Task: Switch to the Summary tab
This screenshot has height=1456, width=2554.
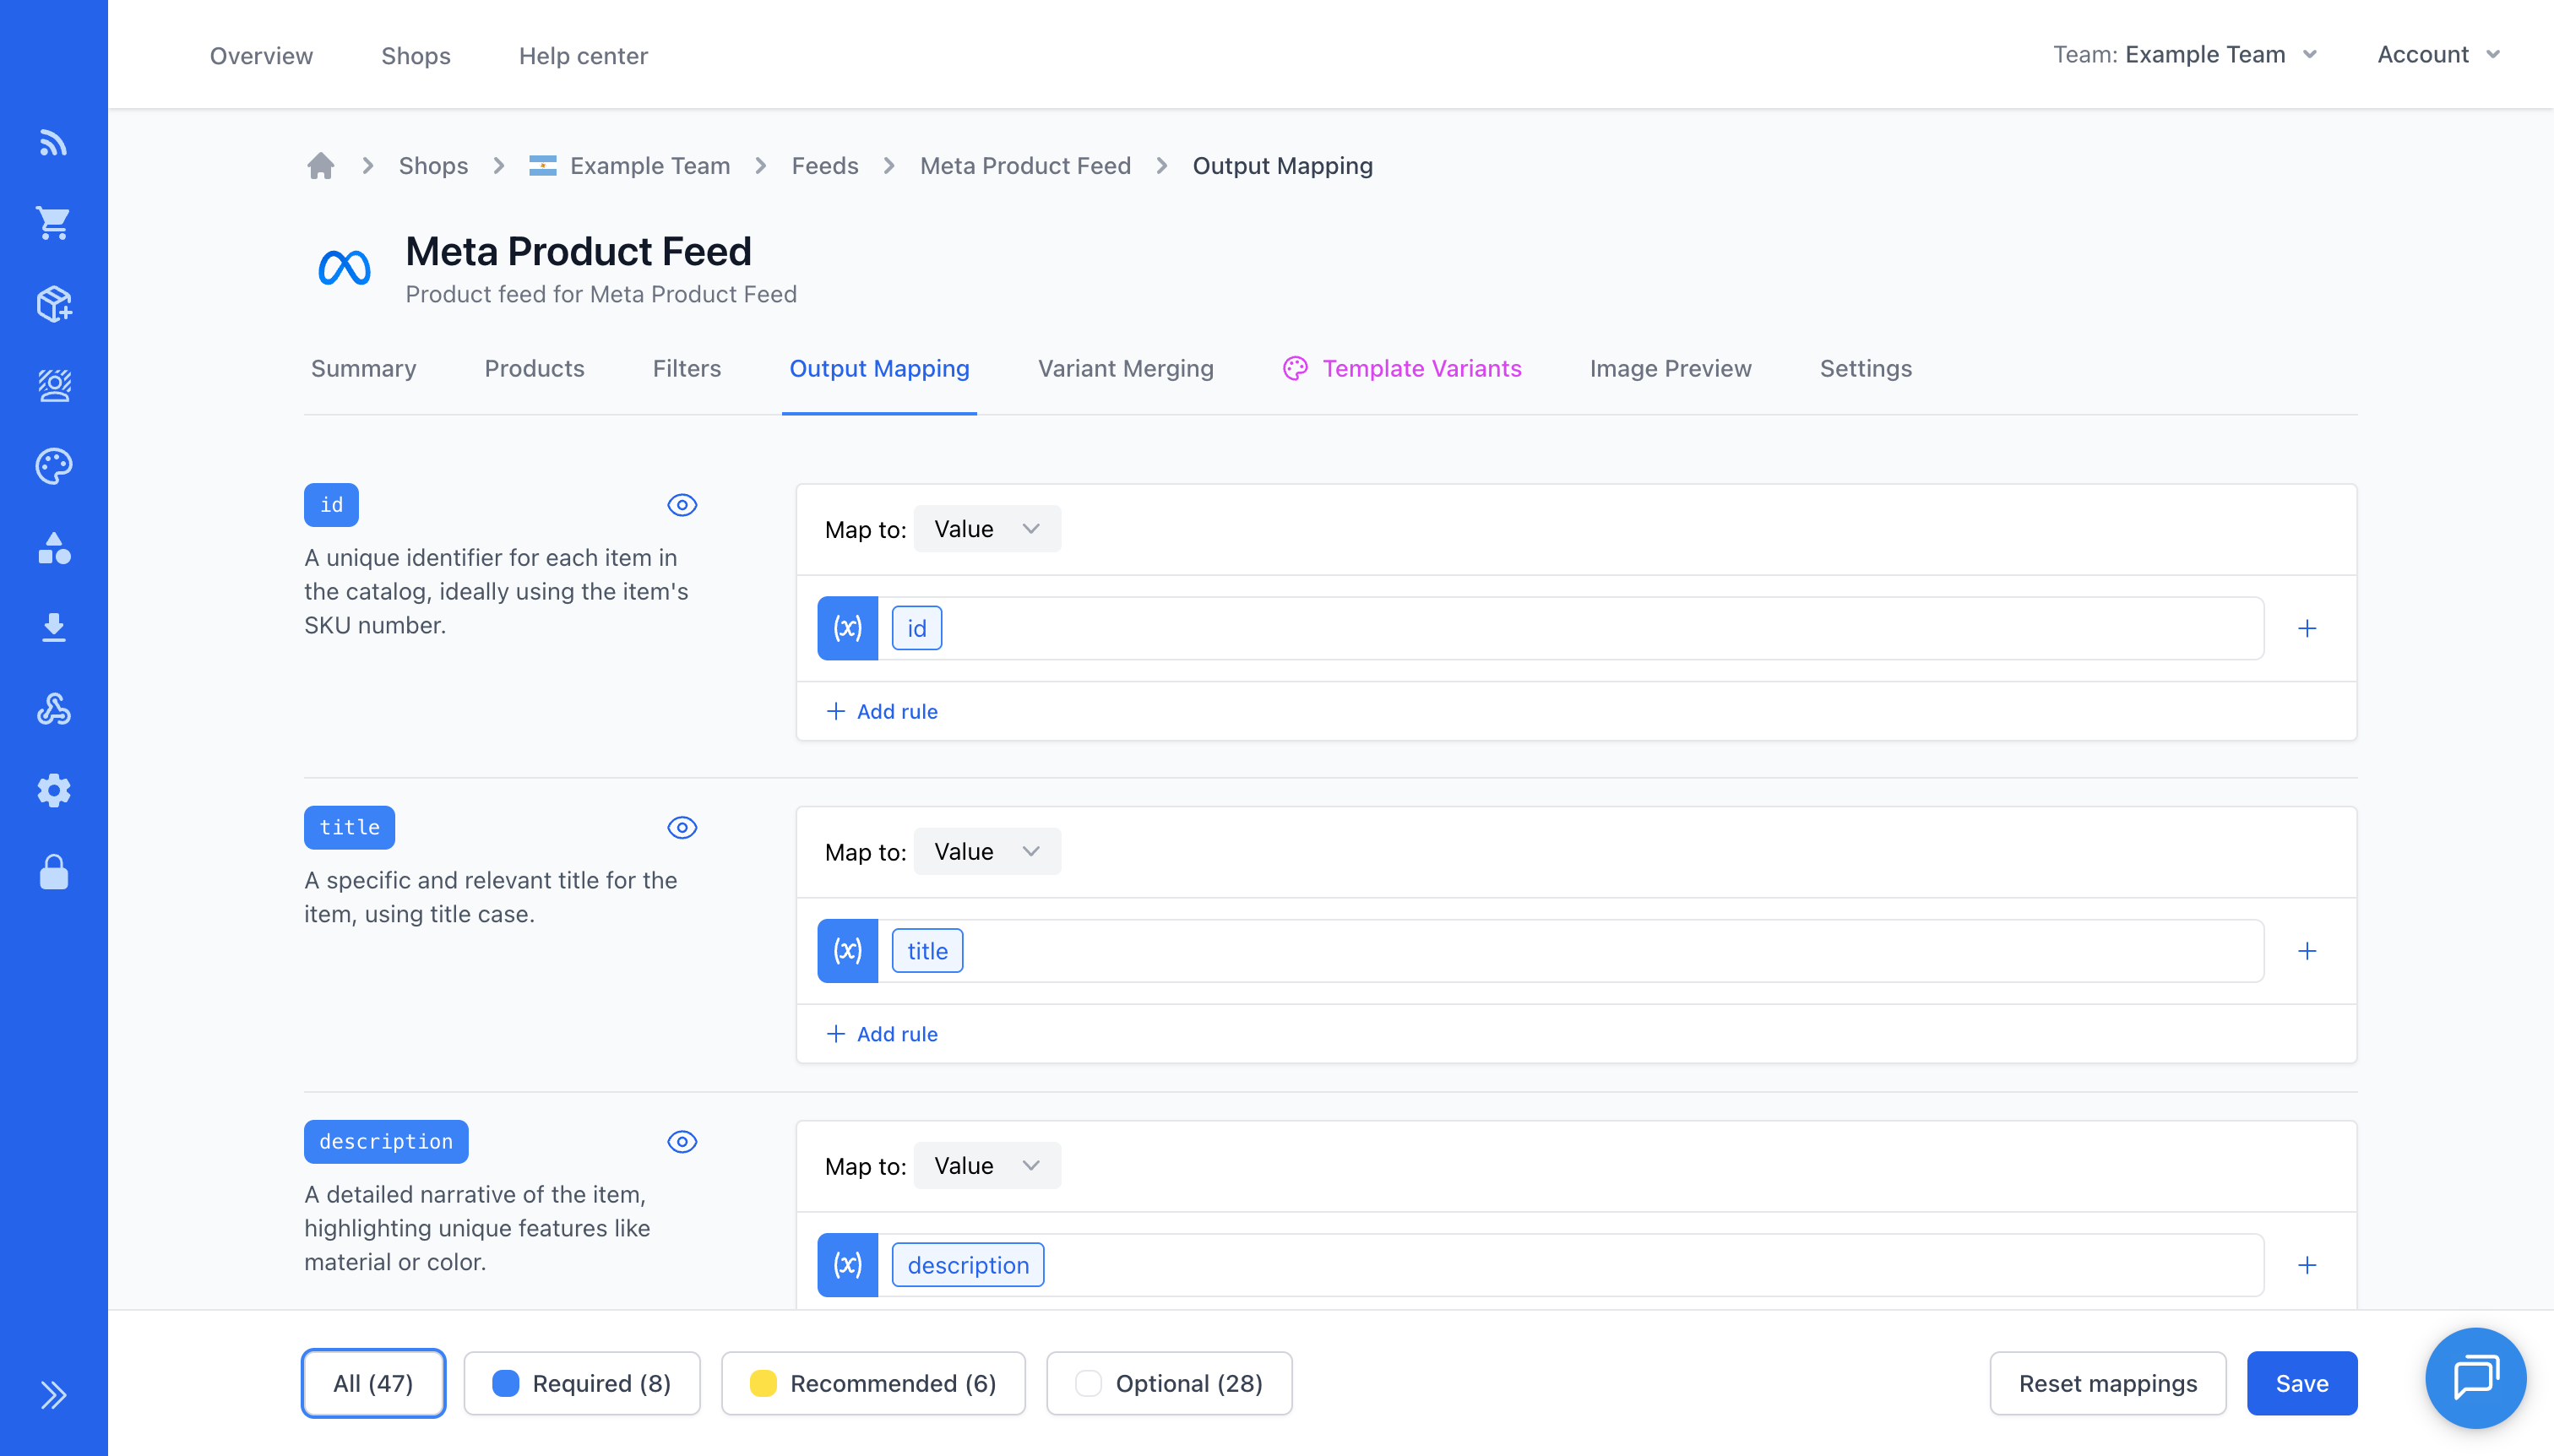Action: point(364,369)
